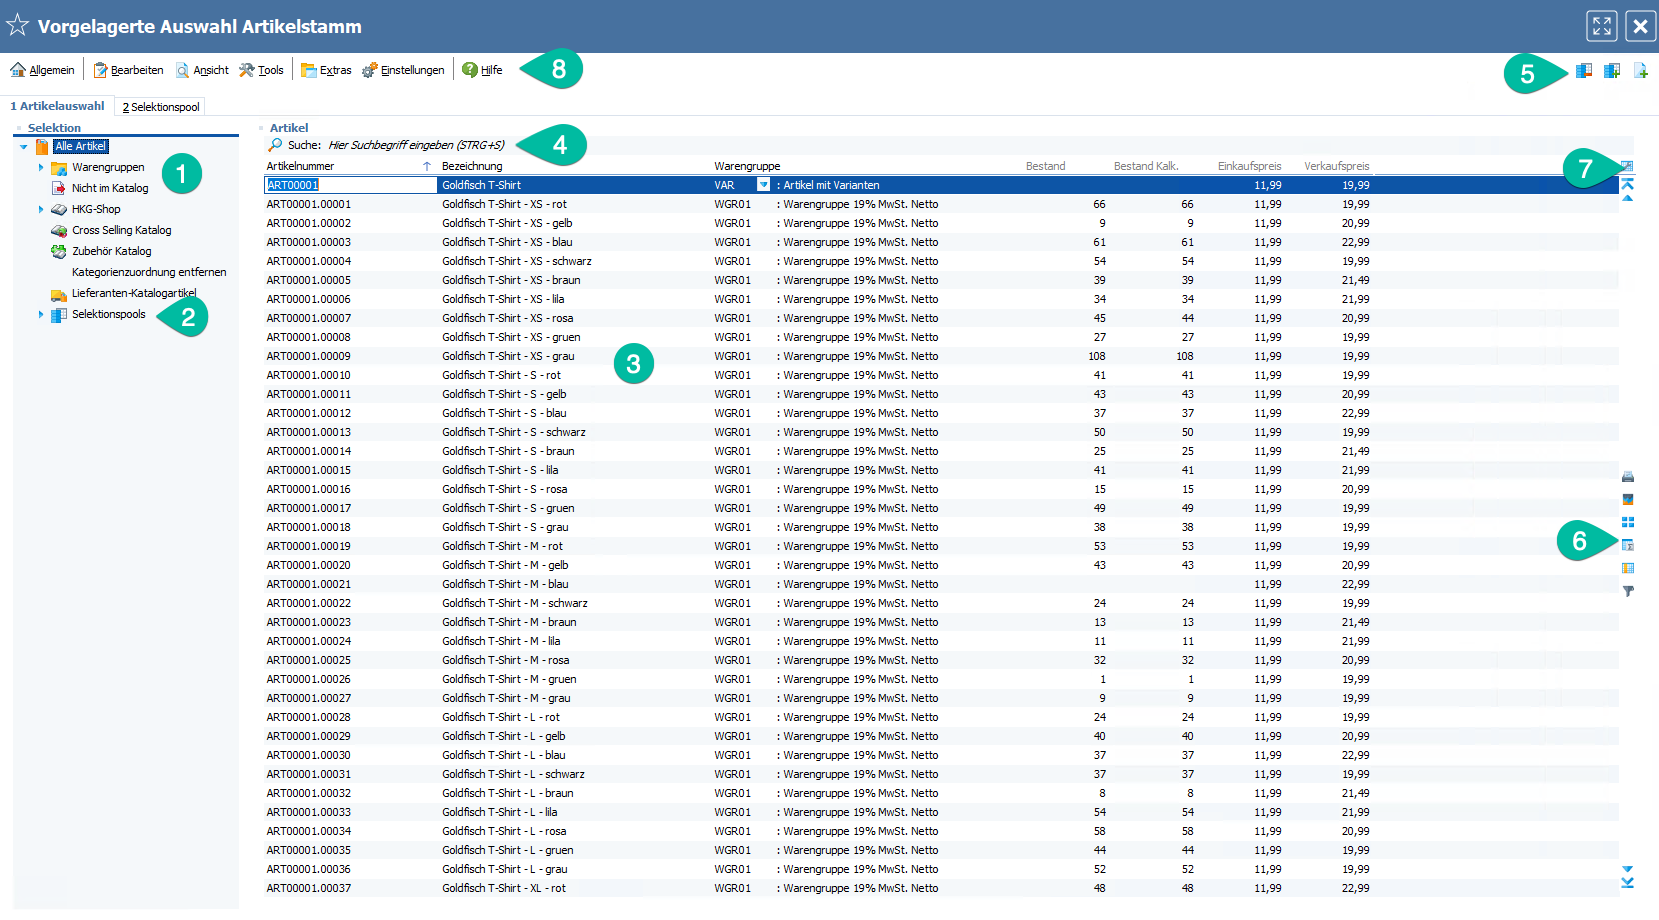The height and width of the screenshot is (920, 1659).
Task: Open the table sum (sigma) icon
Action: click(x=1628, y=545)
